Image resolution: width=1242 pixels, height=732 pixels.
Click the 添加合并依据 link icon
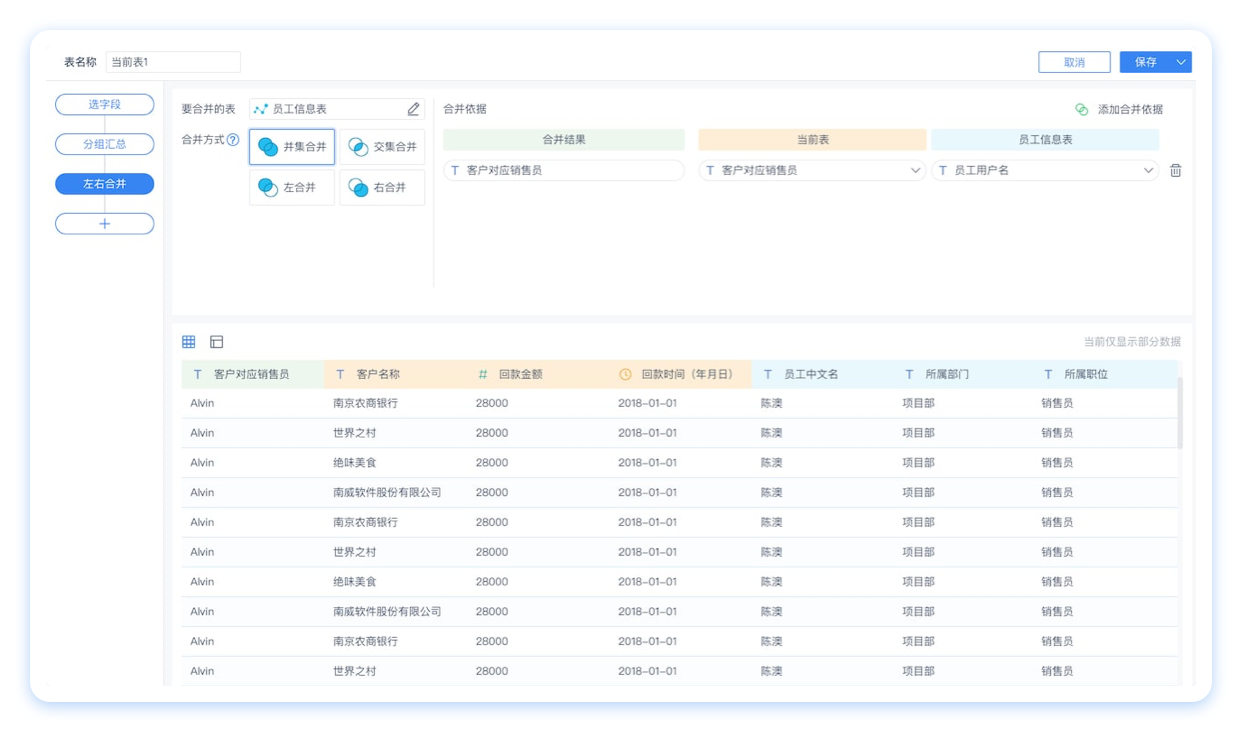tap(1081, 110)
